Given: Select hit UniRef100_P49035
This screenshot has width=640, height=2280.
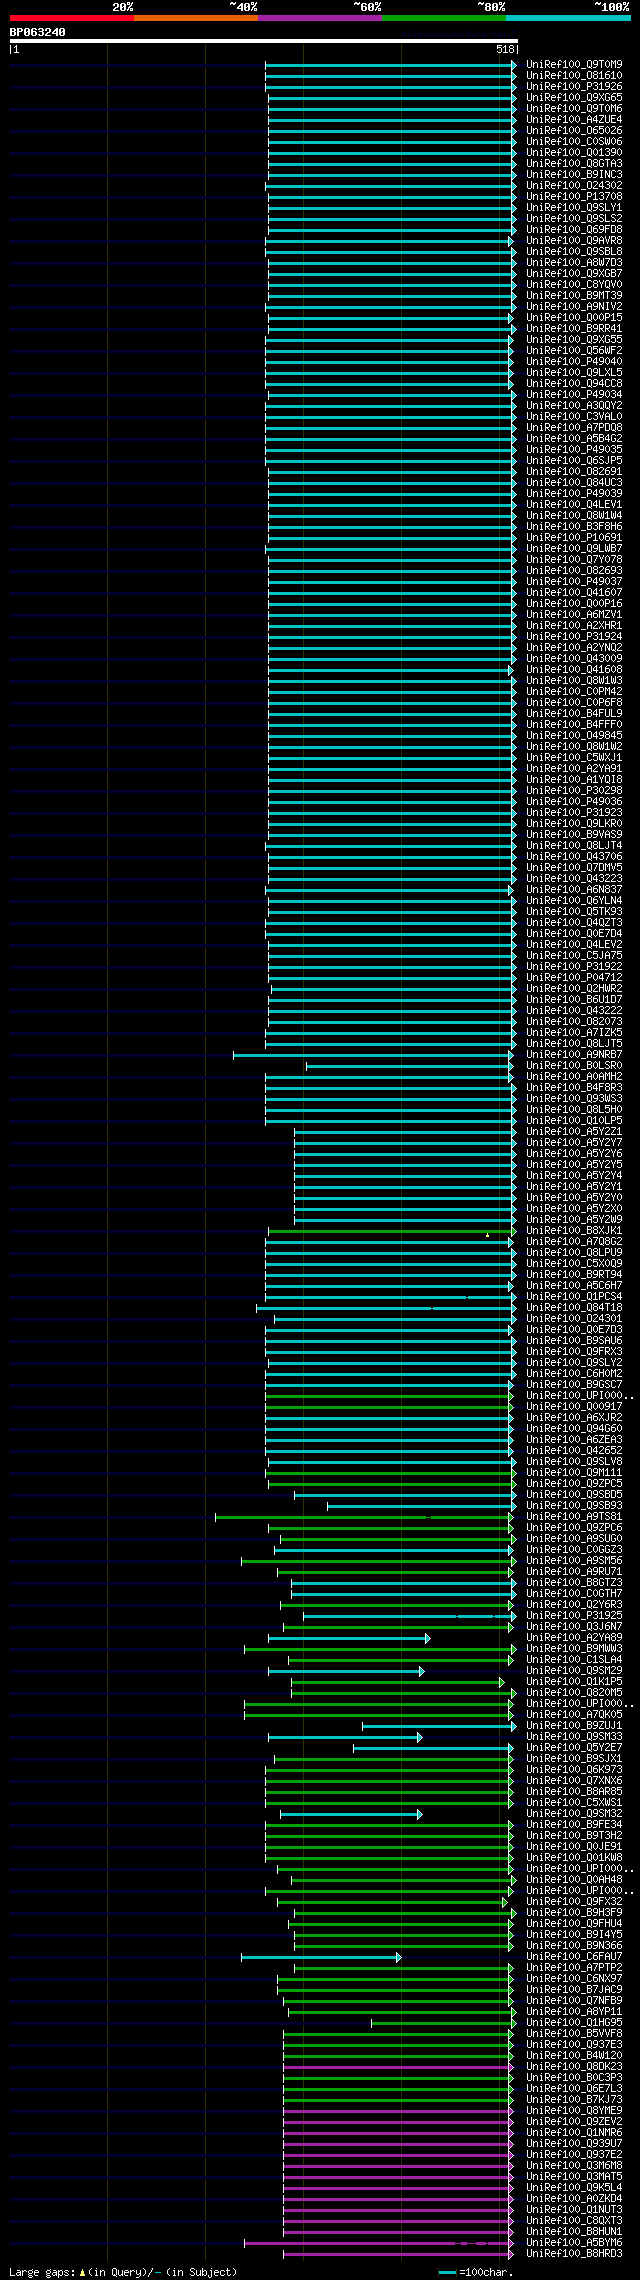Looking at the screenshot, I should [x=574, y=450].
